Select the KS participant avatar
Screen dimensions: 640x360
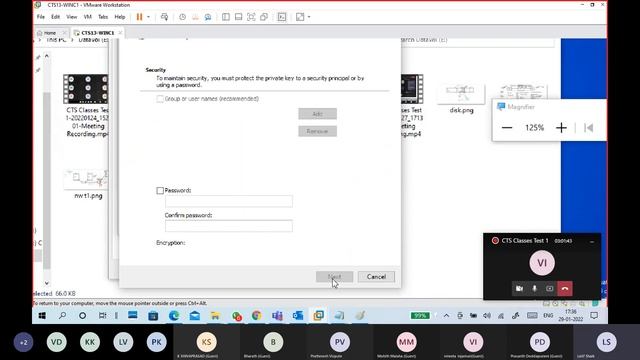coord(207,342)
